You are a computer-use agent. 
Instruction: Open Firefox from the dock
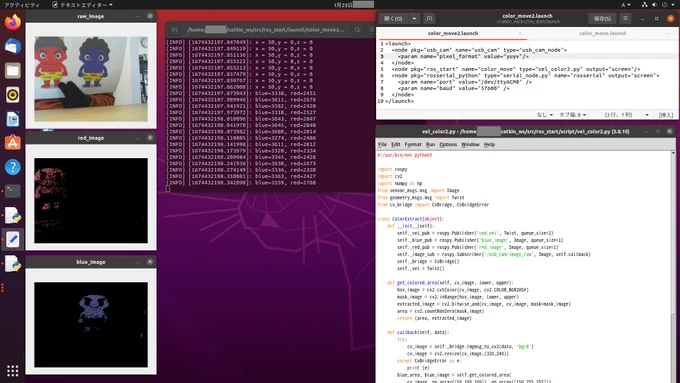click(13, 22)
